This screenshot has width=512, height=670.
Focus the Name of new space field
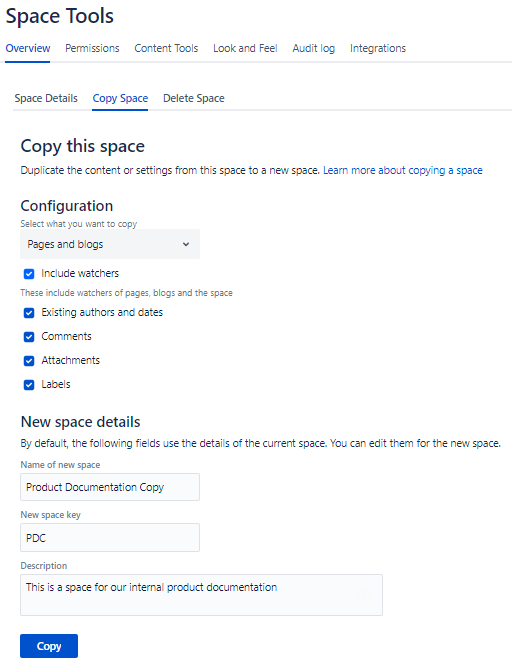point(110,487)
